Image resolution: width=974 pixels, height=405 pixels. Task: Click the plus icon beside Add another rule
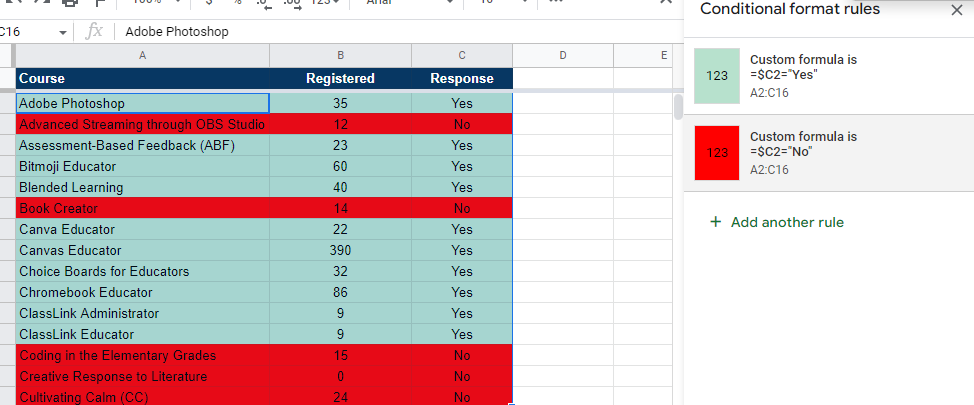pos(716,222)
